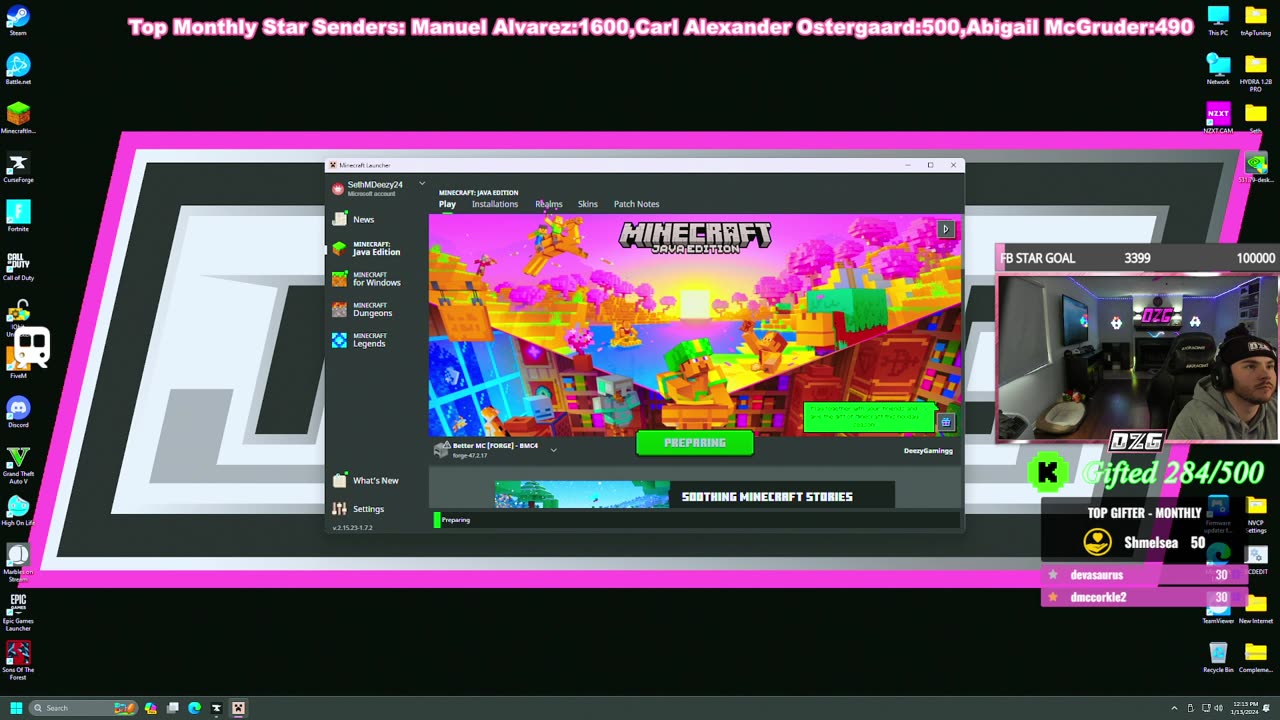Click the Soothing Minecraft Stories thumbnail

[x=581, y=495]
